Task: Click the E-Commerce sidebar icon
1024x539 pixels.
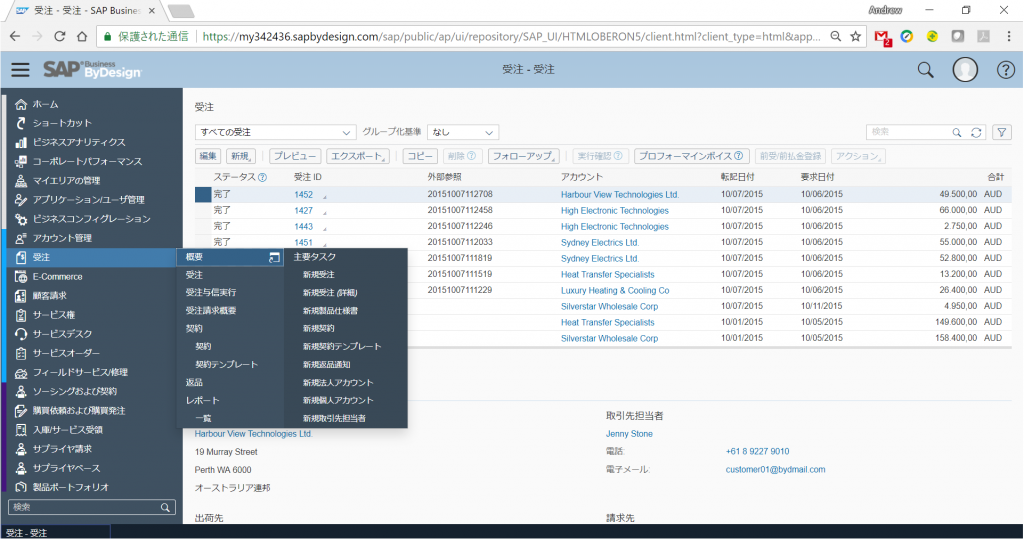Action: (x=21, y=277)
